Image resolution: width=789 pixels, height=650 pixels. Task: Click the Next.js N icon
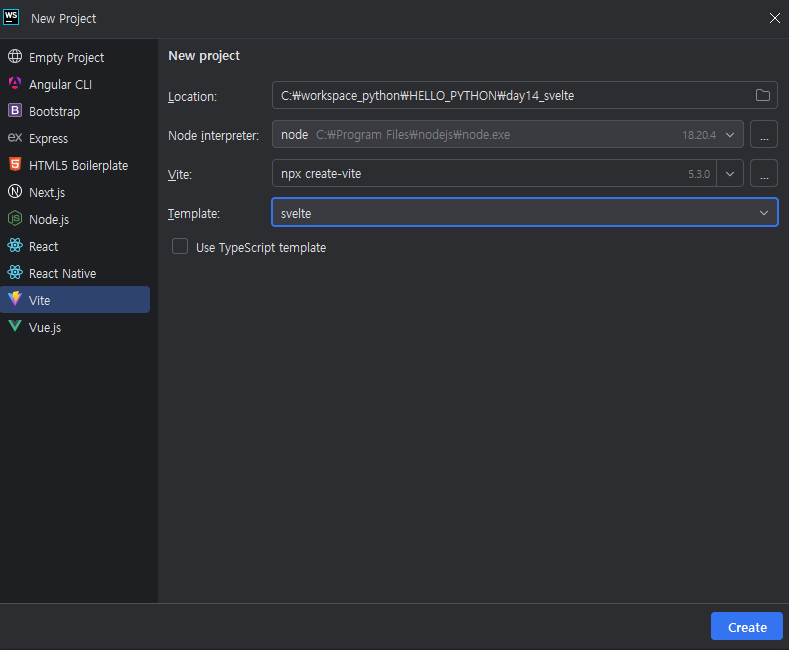[15, 191]
